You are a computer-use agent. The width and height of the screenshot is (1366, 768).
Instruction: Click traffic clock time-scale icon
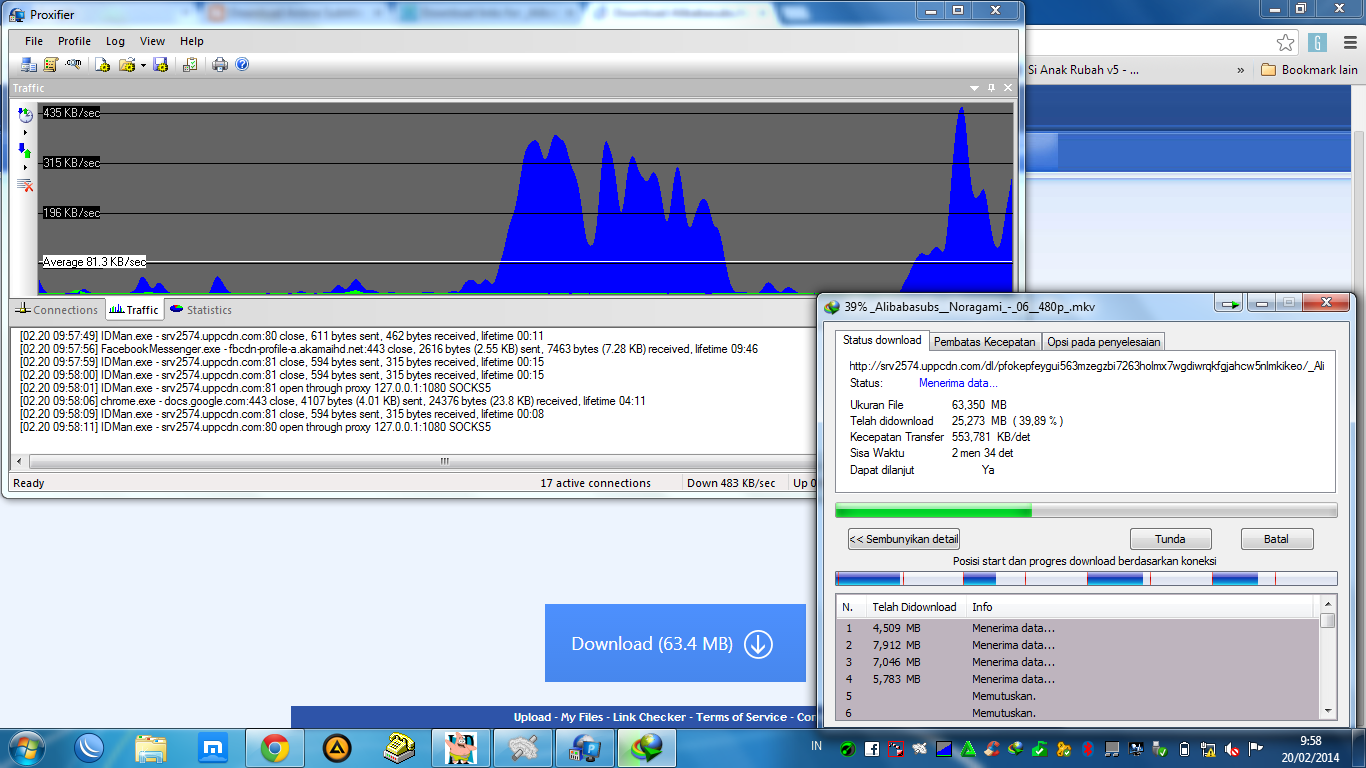[x=25, y=115]
